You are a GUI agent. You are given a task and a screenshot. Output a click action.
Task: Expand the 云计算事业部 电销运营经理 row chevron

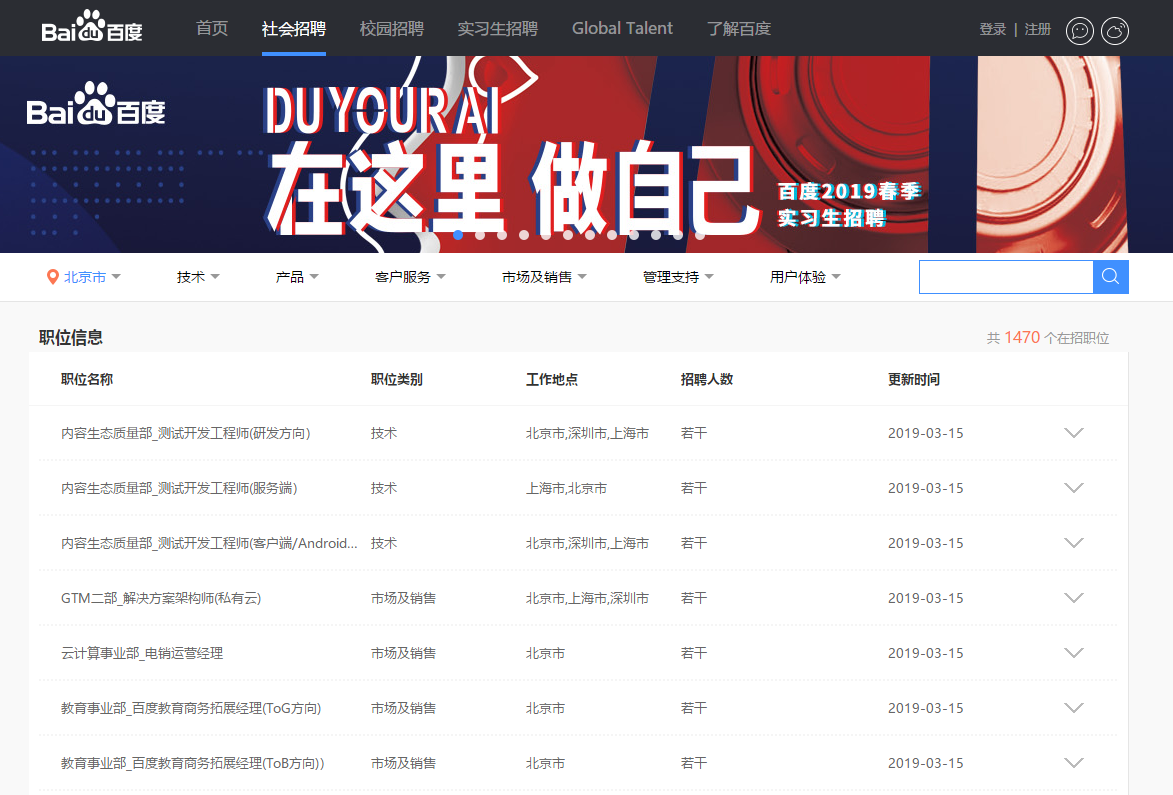(x=1074, y=653)
